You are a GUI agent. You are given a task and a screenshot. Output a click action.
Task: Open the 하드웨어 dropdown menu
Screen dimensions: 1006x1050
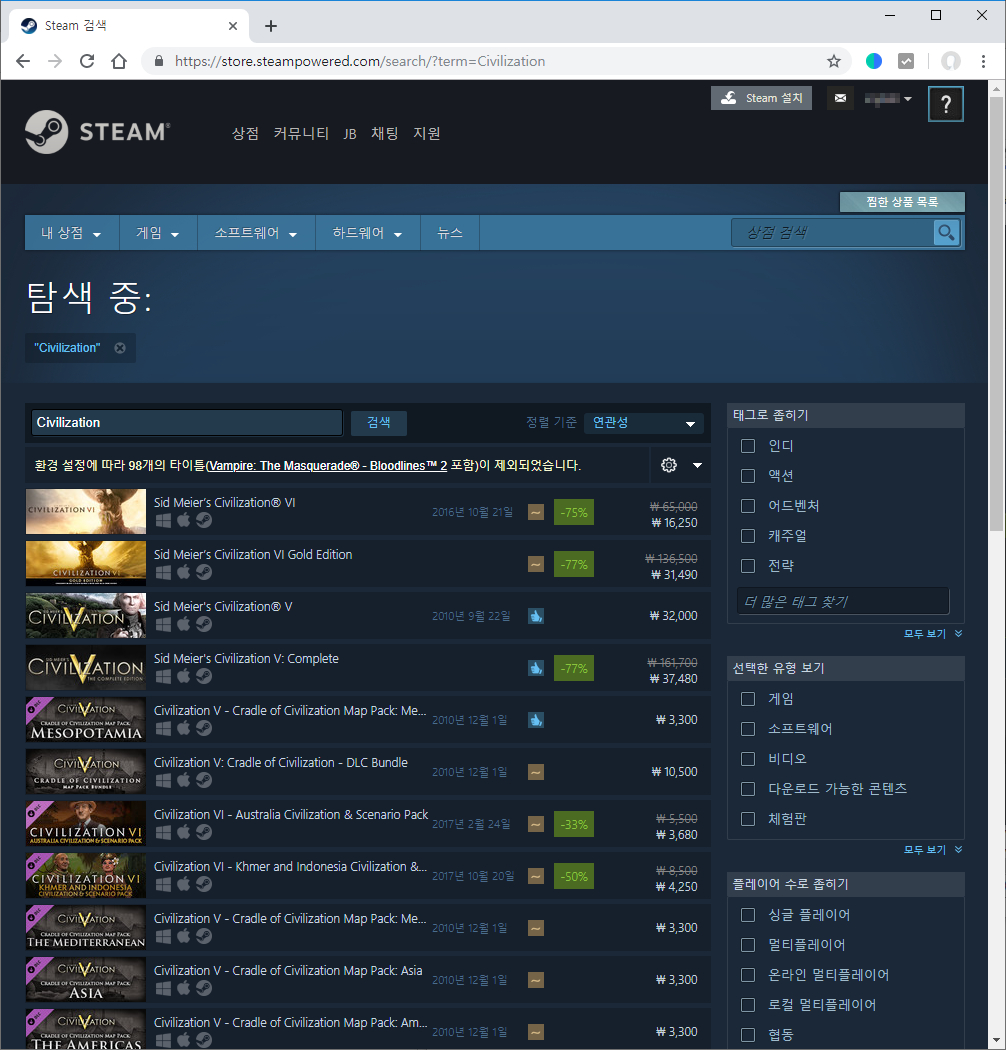(x=368, y=233)
